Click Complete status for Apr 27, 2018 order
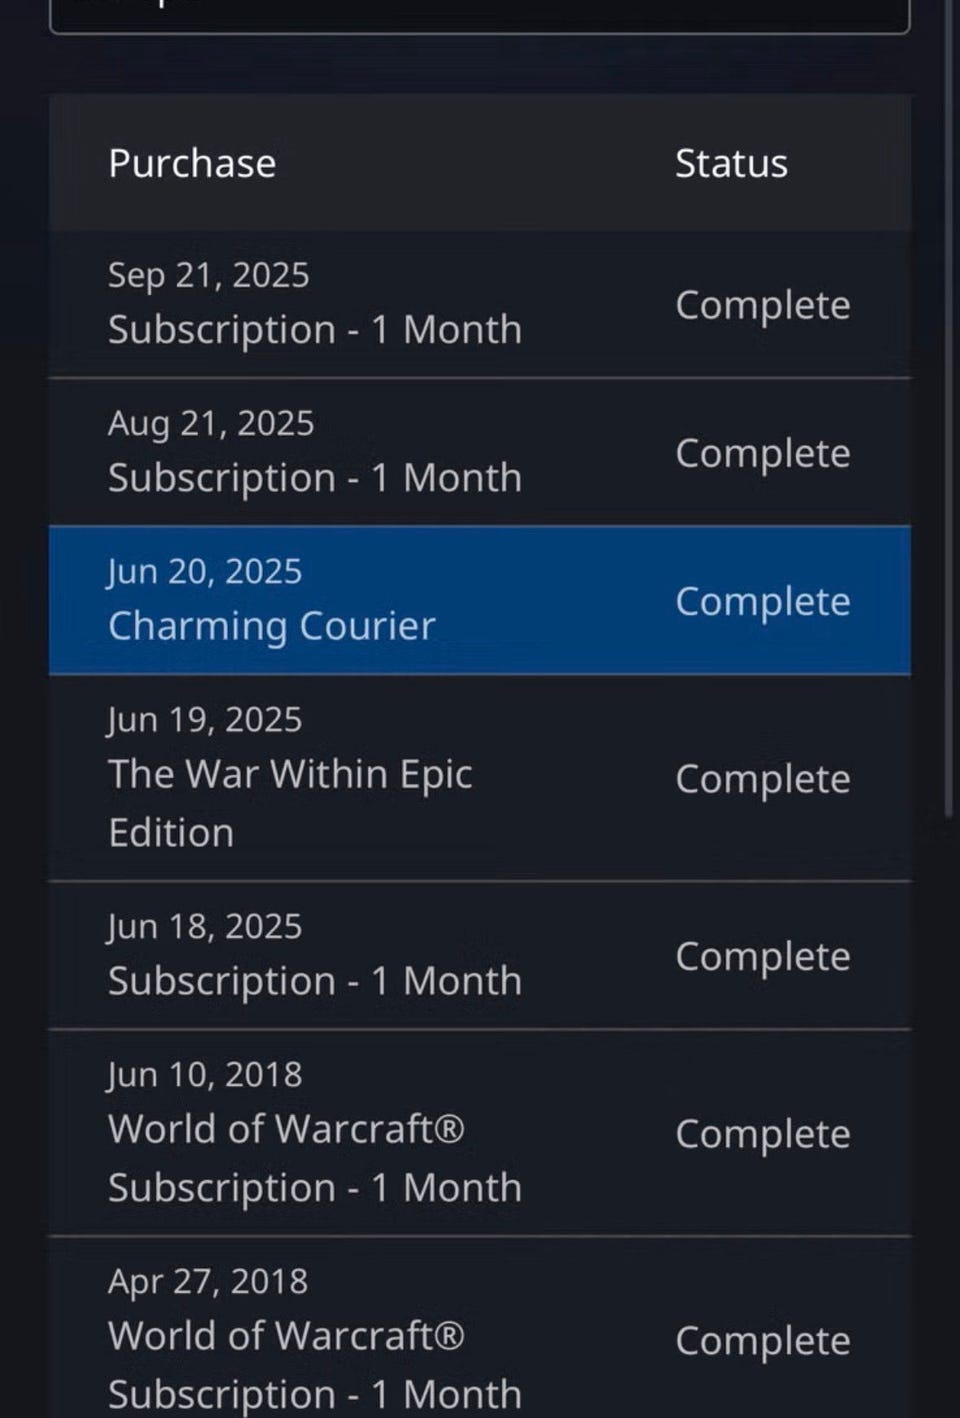The image size is (960, 1418). [x=763, y=1342]
